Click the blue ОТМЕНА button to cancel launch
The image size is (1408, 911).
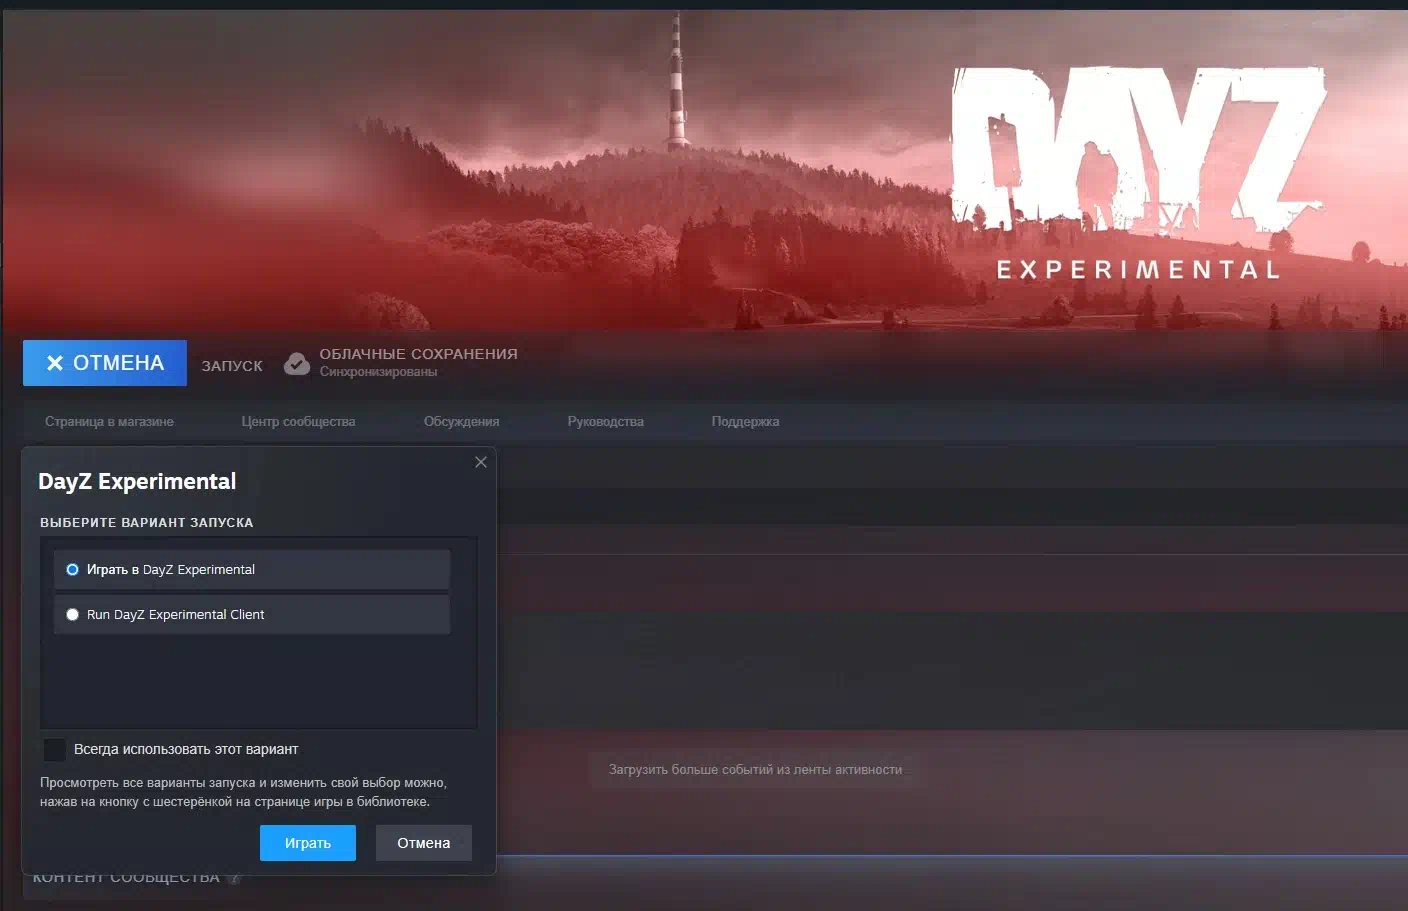(x=105, y=363)
